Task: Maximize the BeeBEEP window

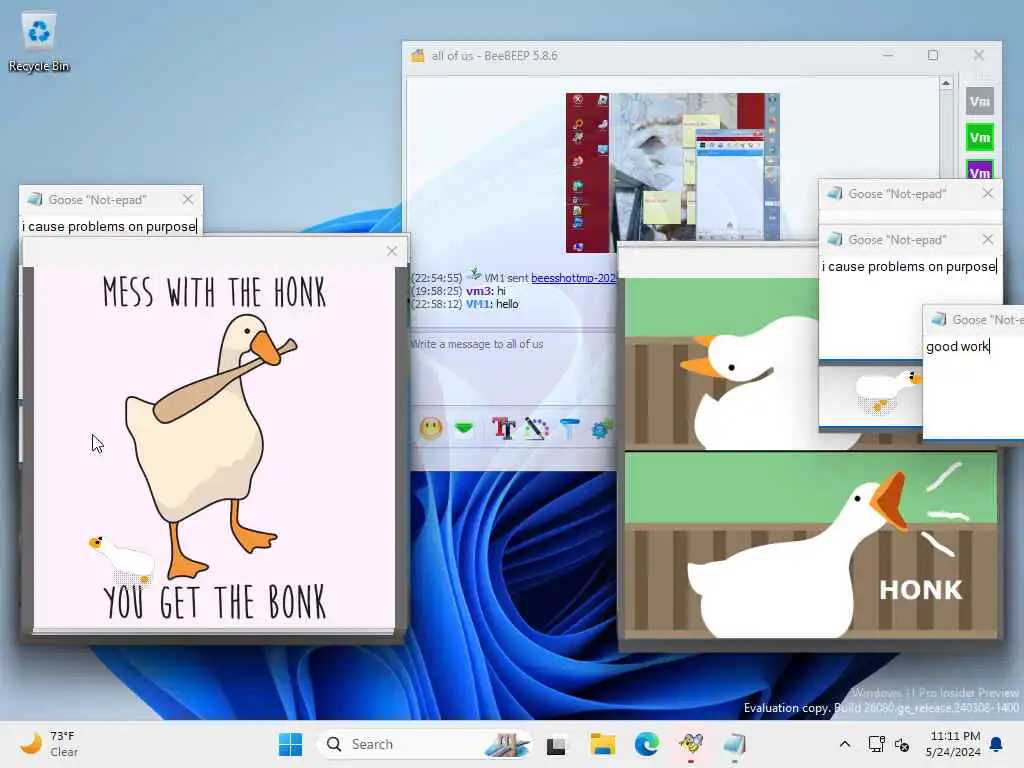Action: [933, 56]
